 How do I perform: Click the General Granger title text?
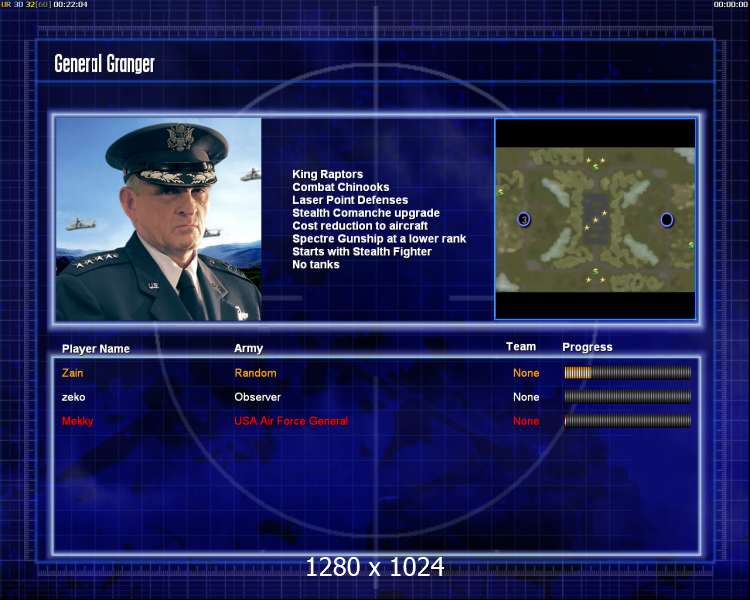coord(104,63)
